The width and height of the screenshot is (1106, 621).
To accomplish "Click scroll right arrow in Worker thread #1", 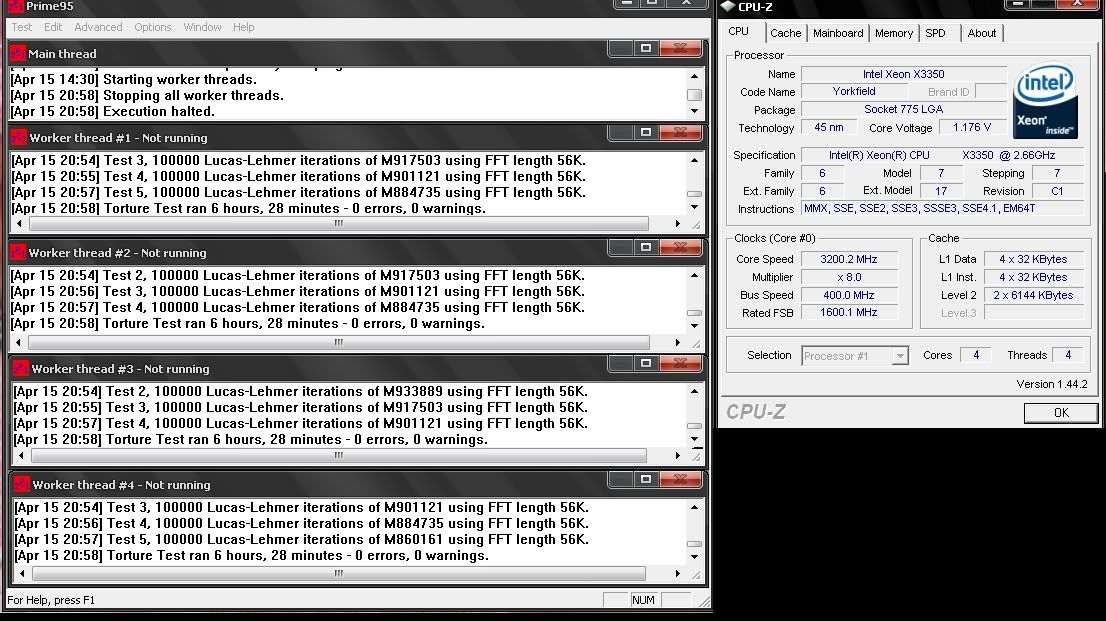I will coord(678,224).
